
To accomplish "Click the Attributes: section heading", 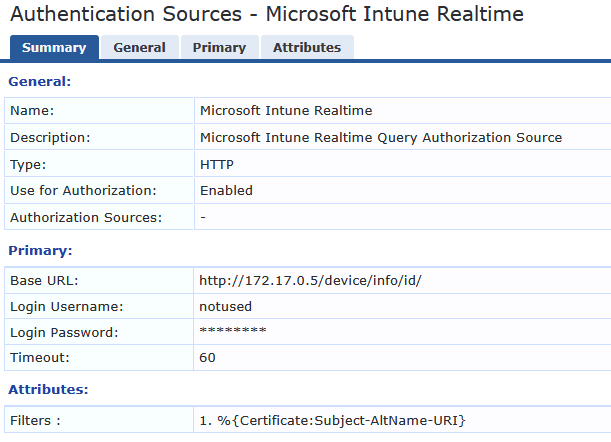I will pyautogui.click(x=48, y=389).
